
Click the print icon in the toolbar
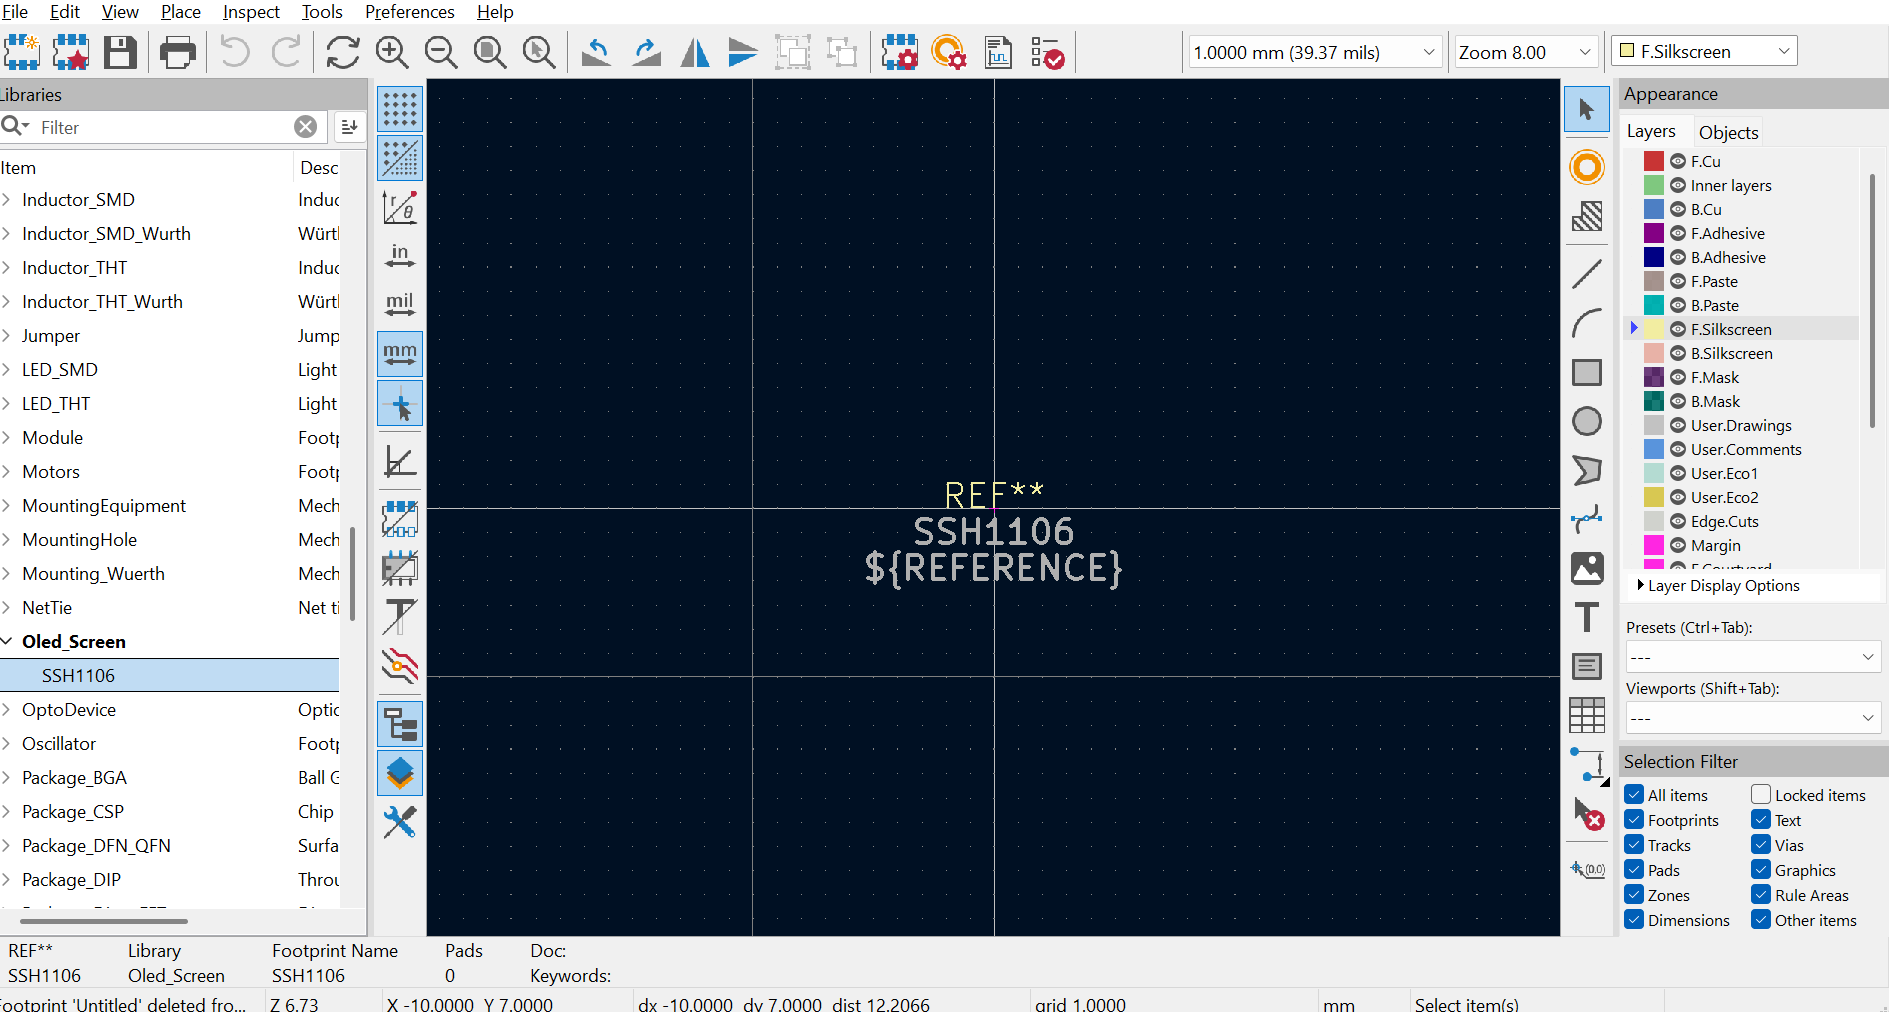pos(178,52)
